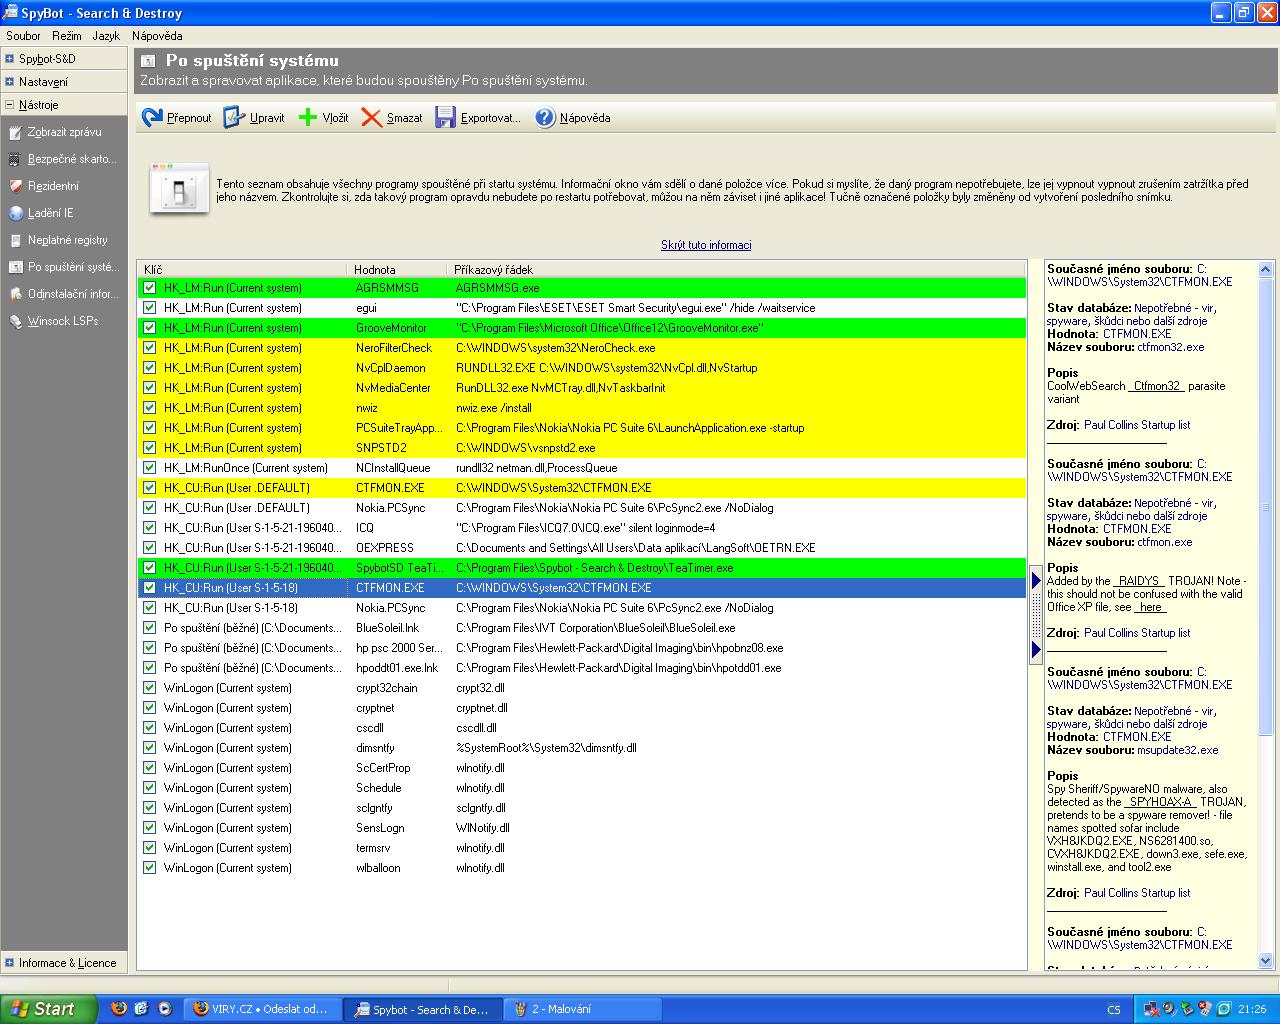Toggle checkbox for ICQ startup entry

tap(150, 528)
